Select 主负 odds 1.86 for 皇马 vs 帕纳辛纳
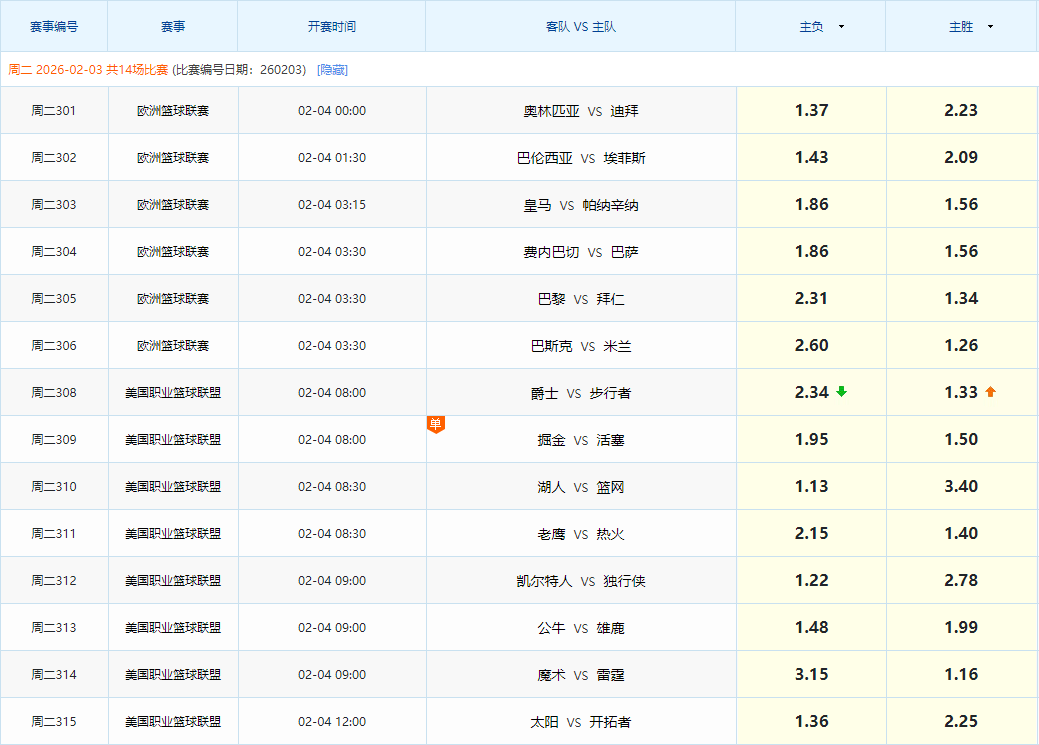Viewport: 1039px width, 745px height. tap(812, 204)
